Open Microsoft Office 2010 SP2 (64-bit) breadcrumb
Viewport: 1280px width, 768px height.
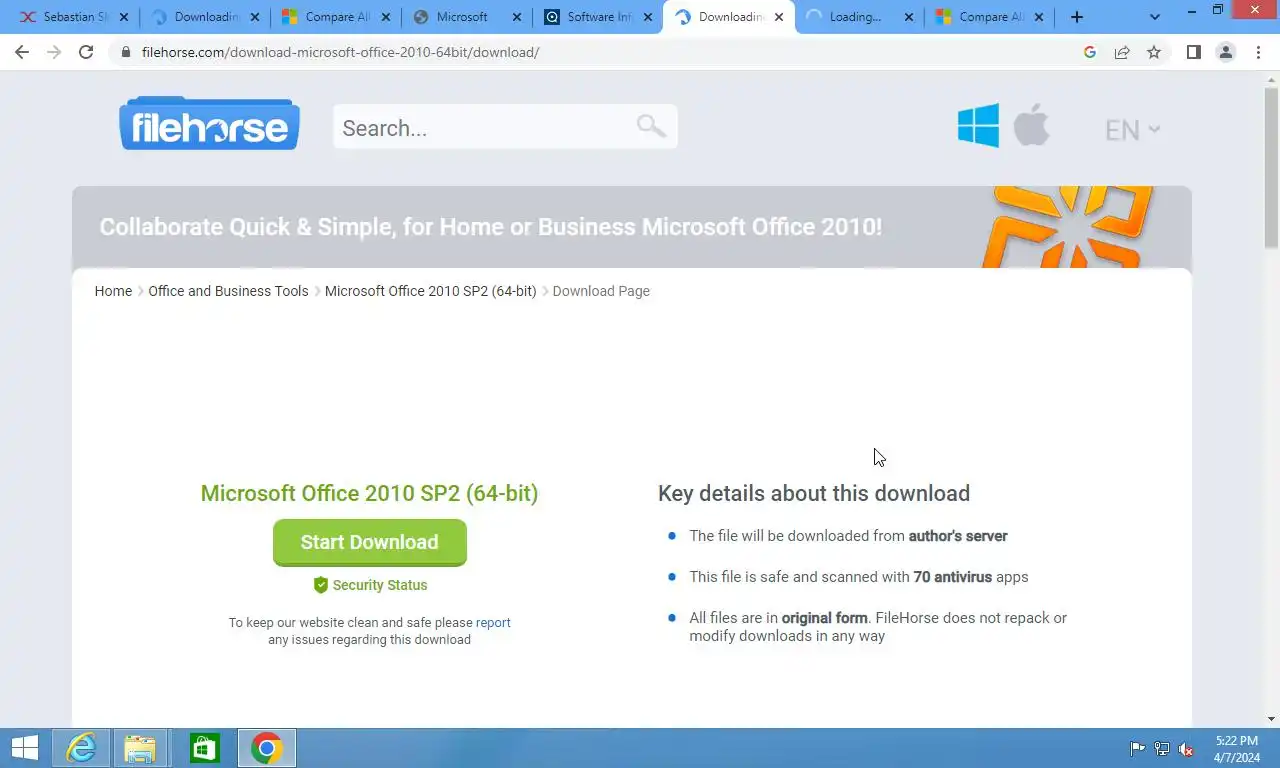pyautogui.click(x=430, y=291)
